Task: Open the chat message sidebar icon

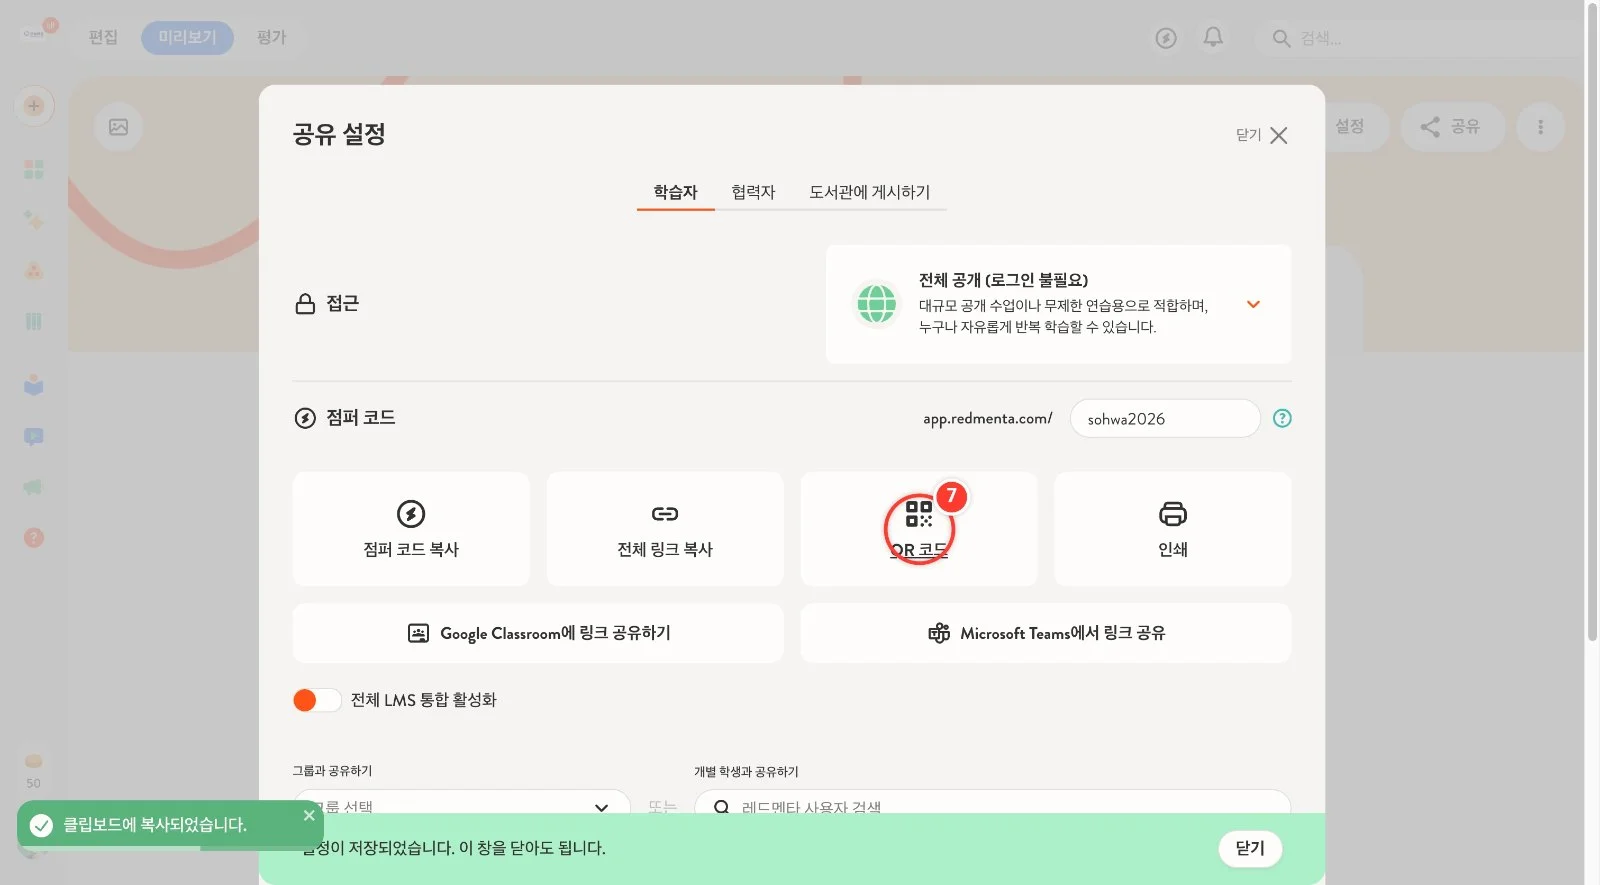Action: point(34,436)
